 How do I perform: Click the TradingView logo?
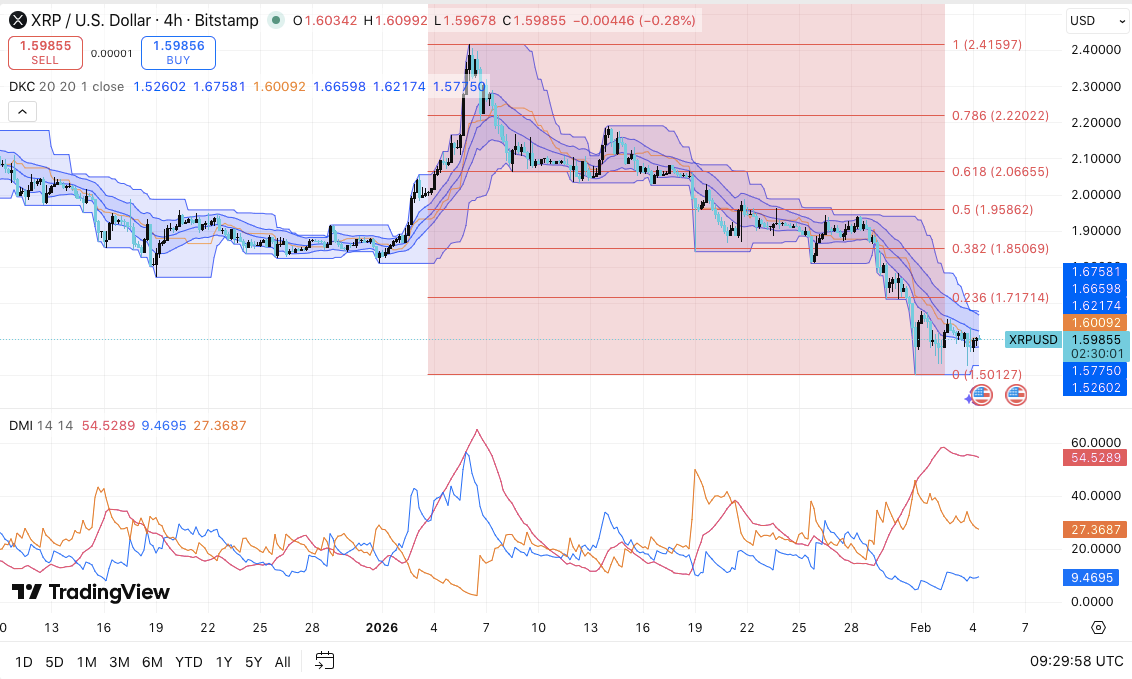pyautogui.click(x=91, y=592)
